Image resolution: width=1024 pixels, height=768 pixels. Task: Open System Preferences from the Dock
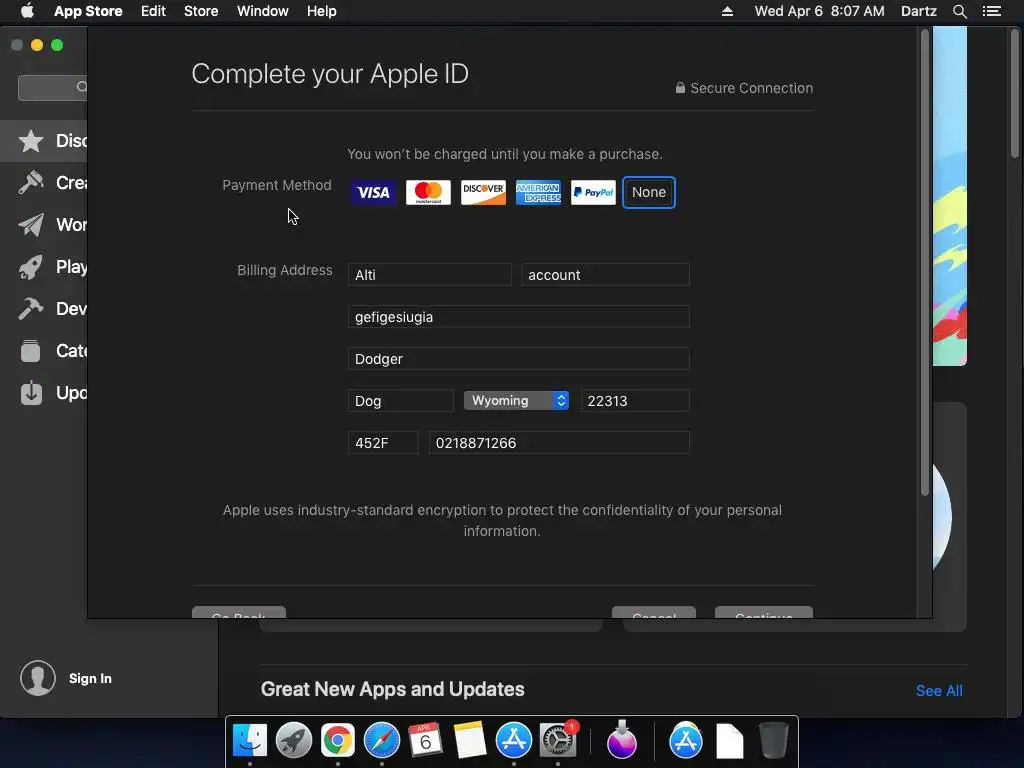557,741
